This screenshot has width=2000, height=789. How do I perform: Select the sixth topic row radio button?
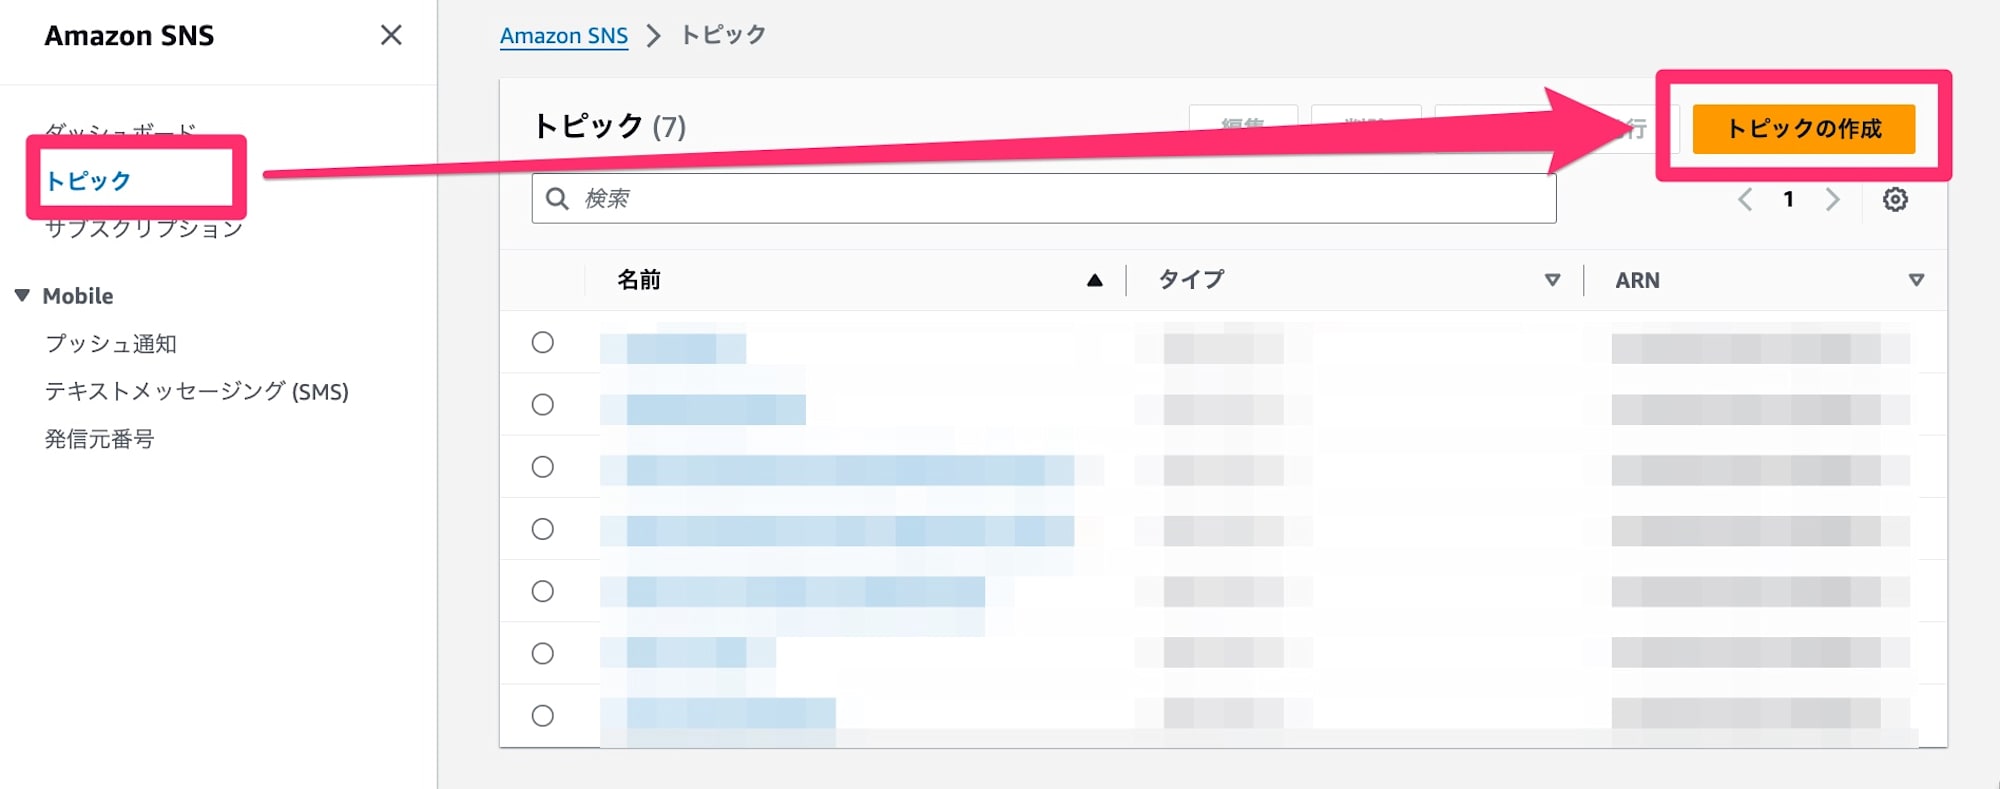543,653
